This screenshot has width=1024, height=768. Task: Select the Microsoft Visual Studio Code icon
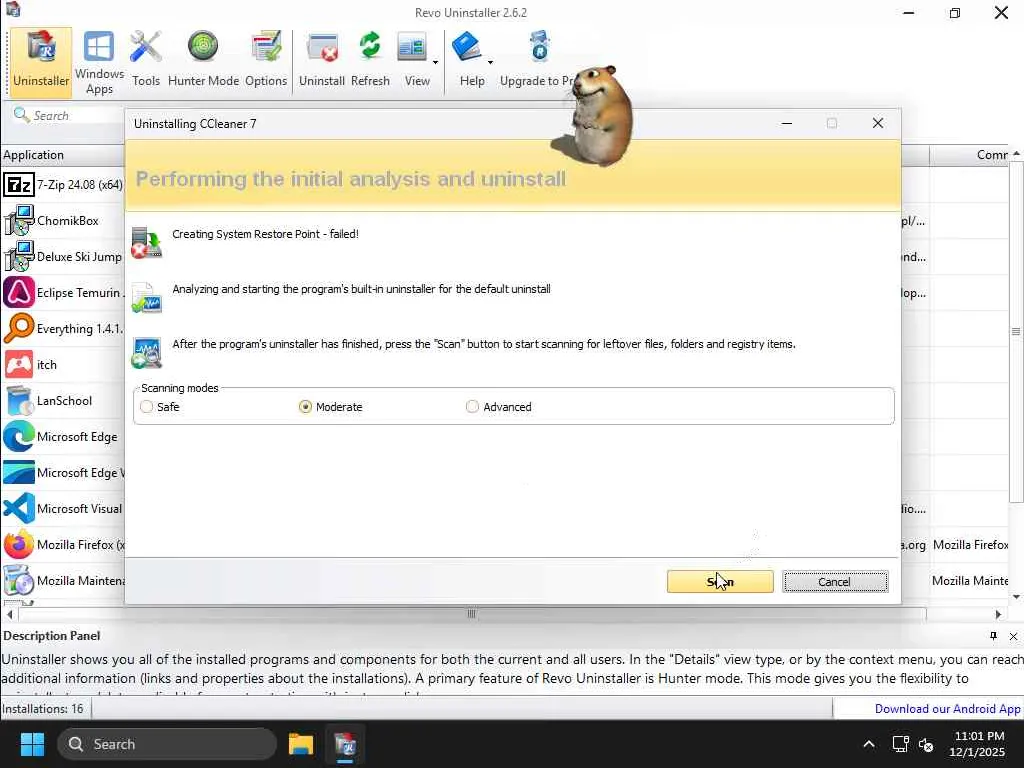click(x=18, y=508)
